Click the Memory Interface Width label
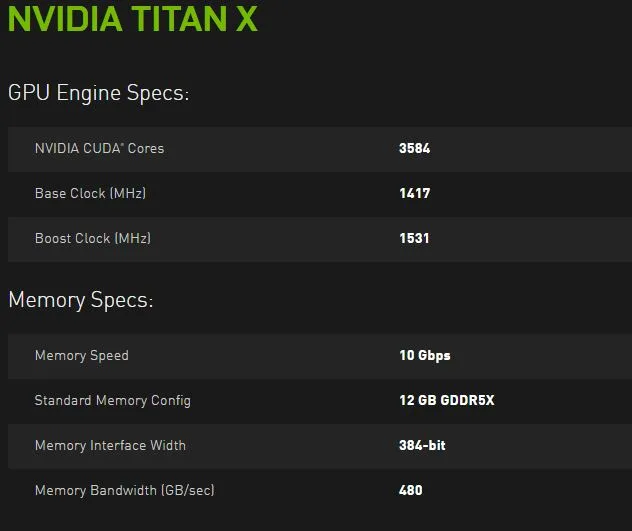The width and height of the screenshot is (632, 531). click(110, 445)
